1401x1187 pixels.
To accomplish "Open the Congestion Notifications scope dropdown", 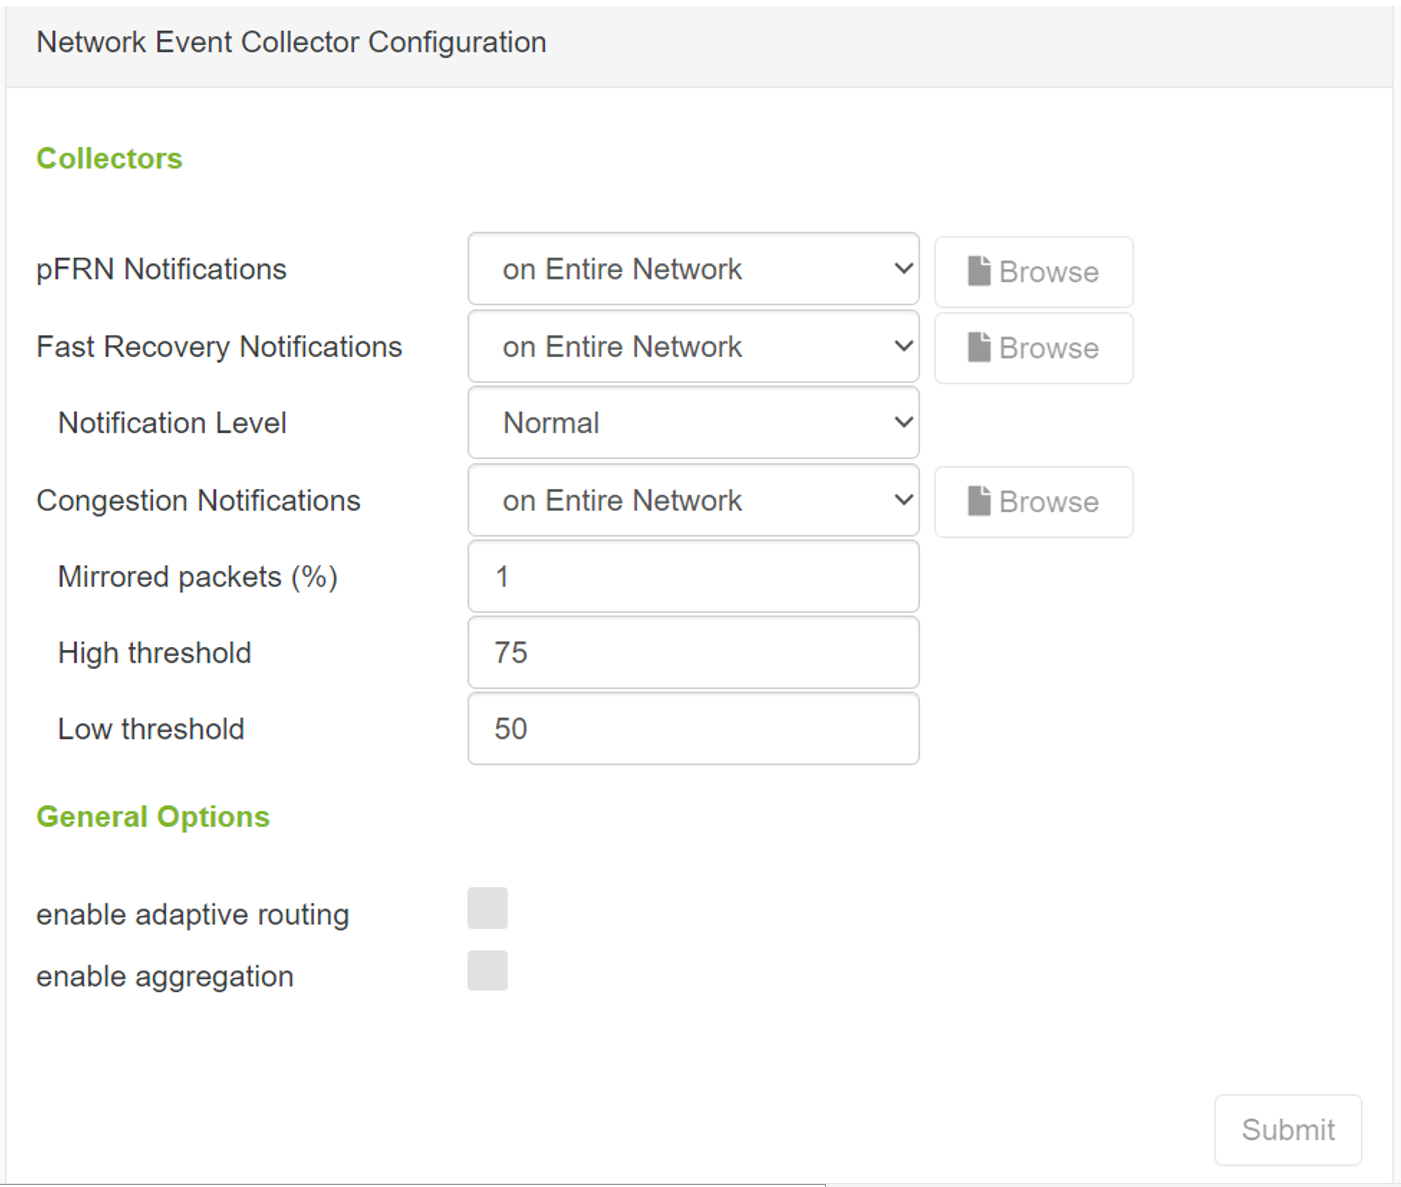I will click(x=693, y=500).
